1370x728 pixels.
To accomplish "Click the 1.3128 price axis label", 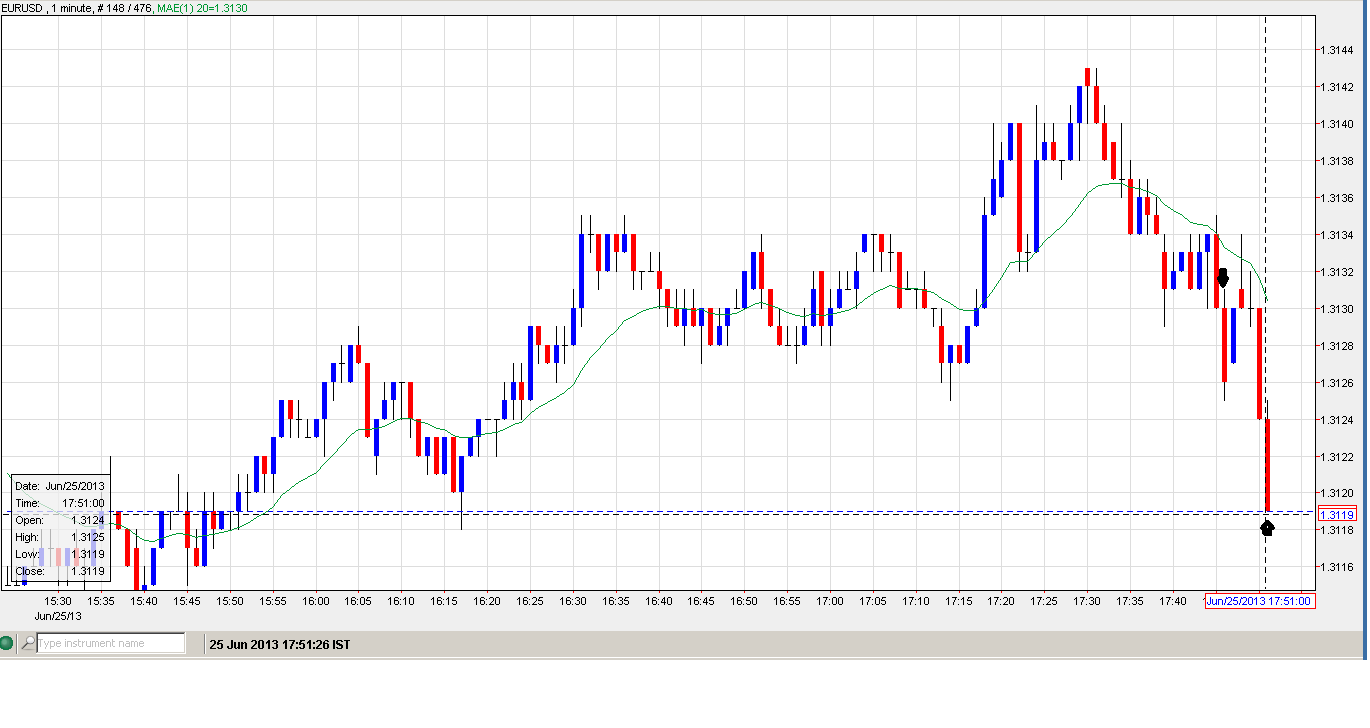I will 1337,346.
